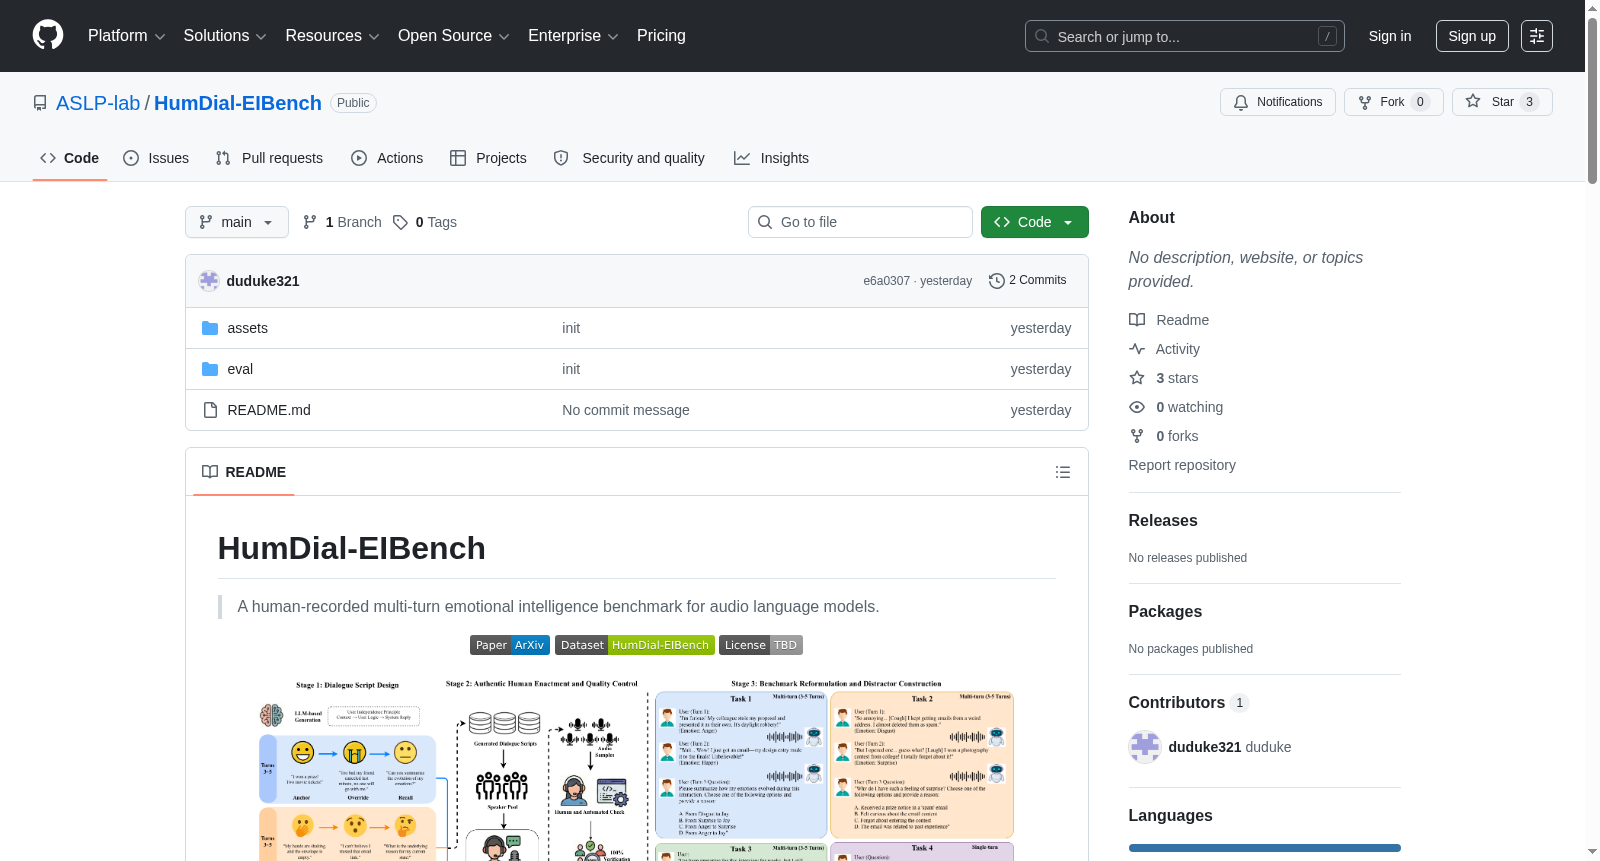Select the README tab heading
Screen dimensions: 1600x861
(244, 472)
